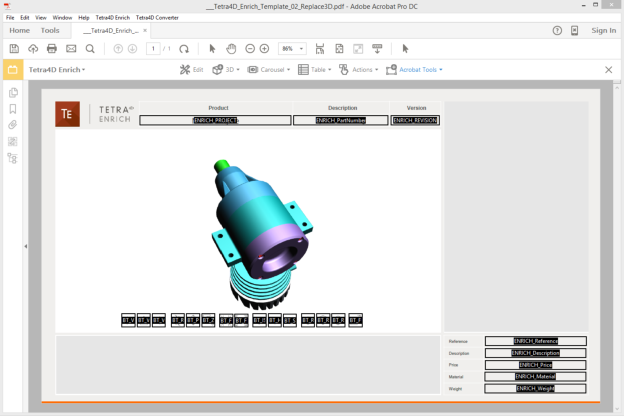Click the read mode toolbar icon

pos(377,49)
